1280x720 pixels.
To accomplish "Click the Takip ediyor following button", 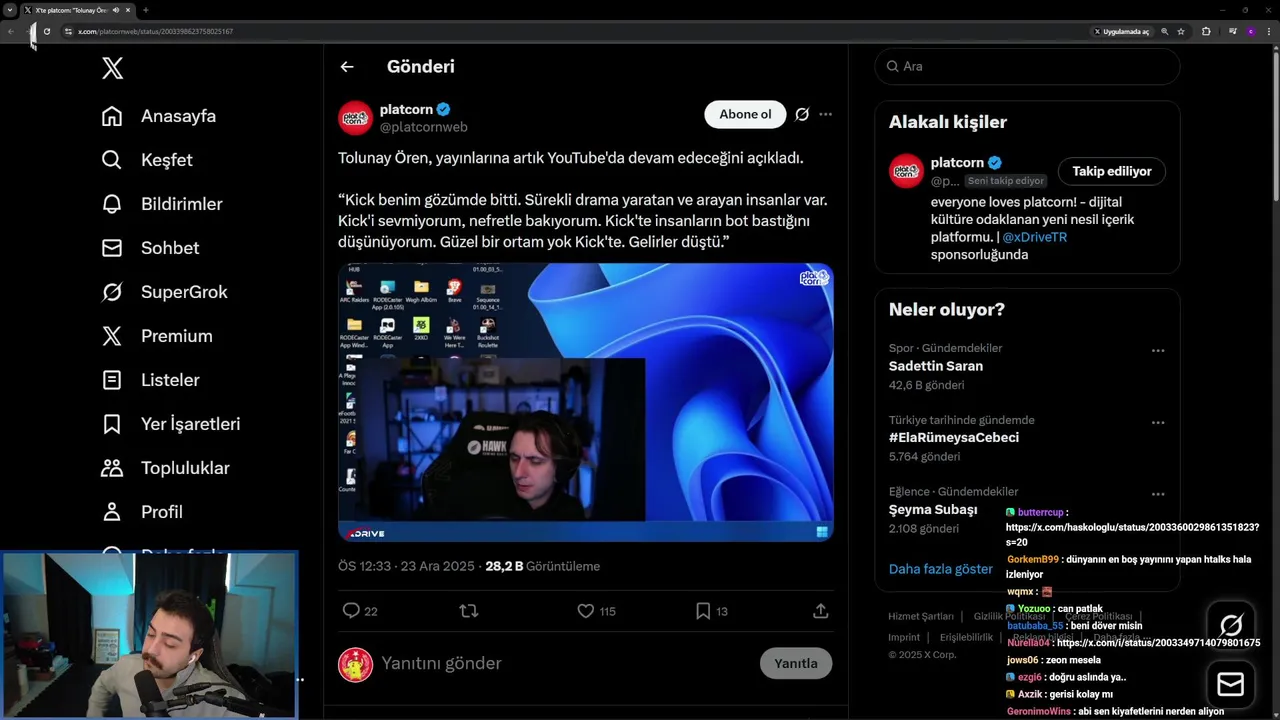I will pyautogui.click(x=1112, y=171).
